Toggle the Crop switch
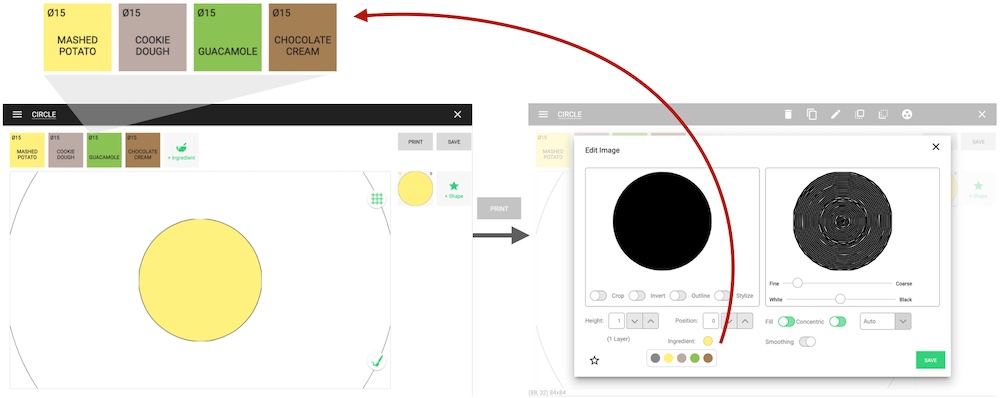1000x398 pixels. (x=598, y=295)
